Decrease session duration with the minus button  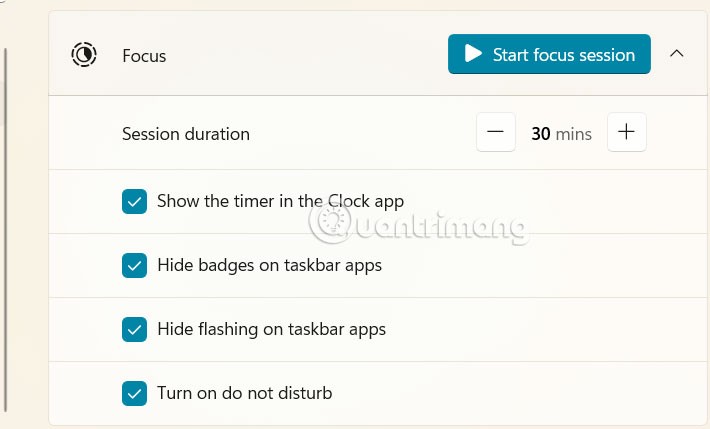click(496, 132)
